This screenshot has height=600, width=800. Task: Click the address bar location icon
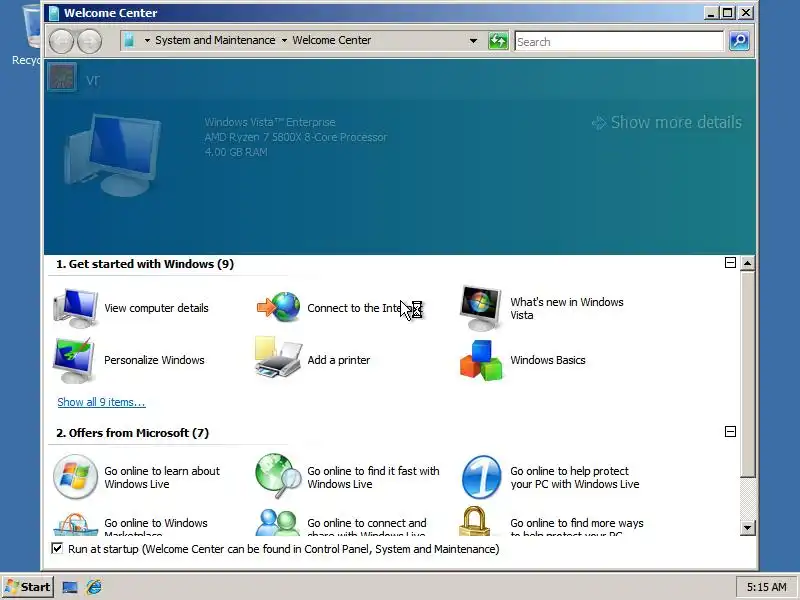point(130,40)
